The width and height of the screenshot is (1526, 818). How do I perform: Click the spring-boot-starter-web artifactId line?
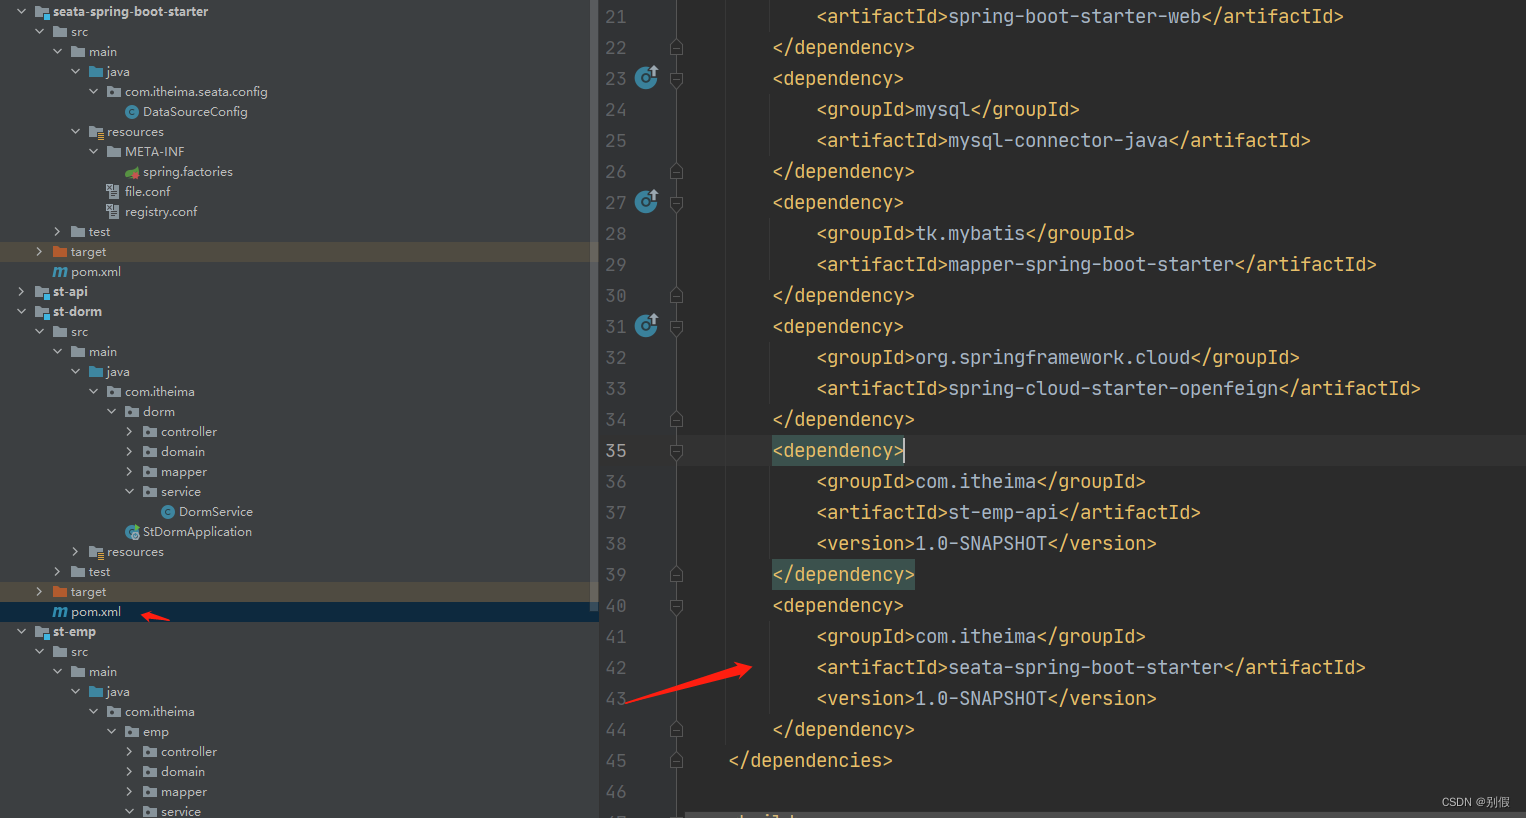[1079, 16]
